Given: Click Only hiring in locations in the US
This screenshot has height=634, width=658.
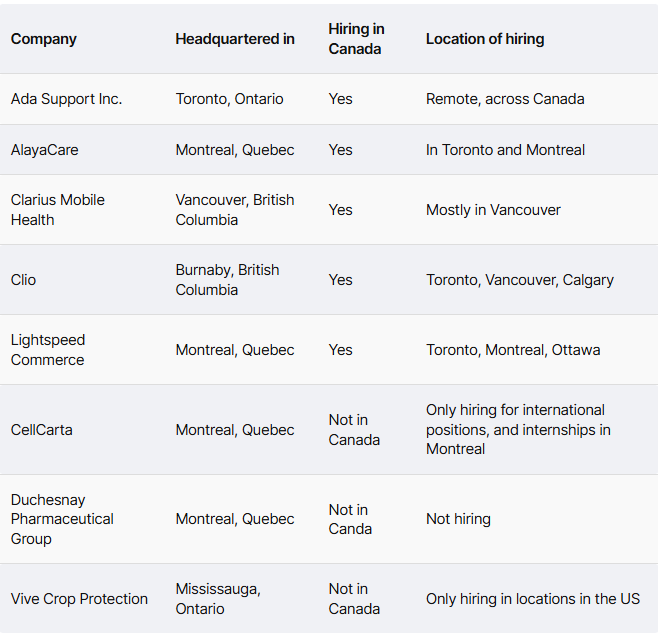Looking at the screenshot, I should (x=532, y=599).
